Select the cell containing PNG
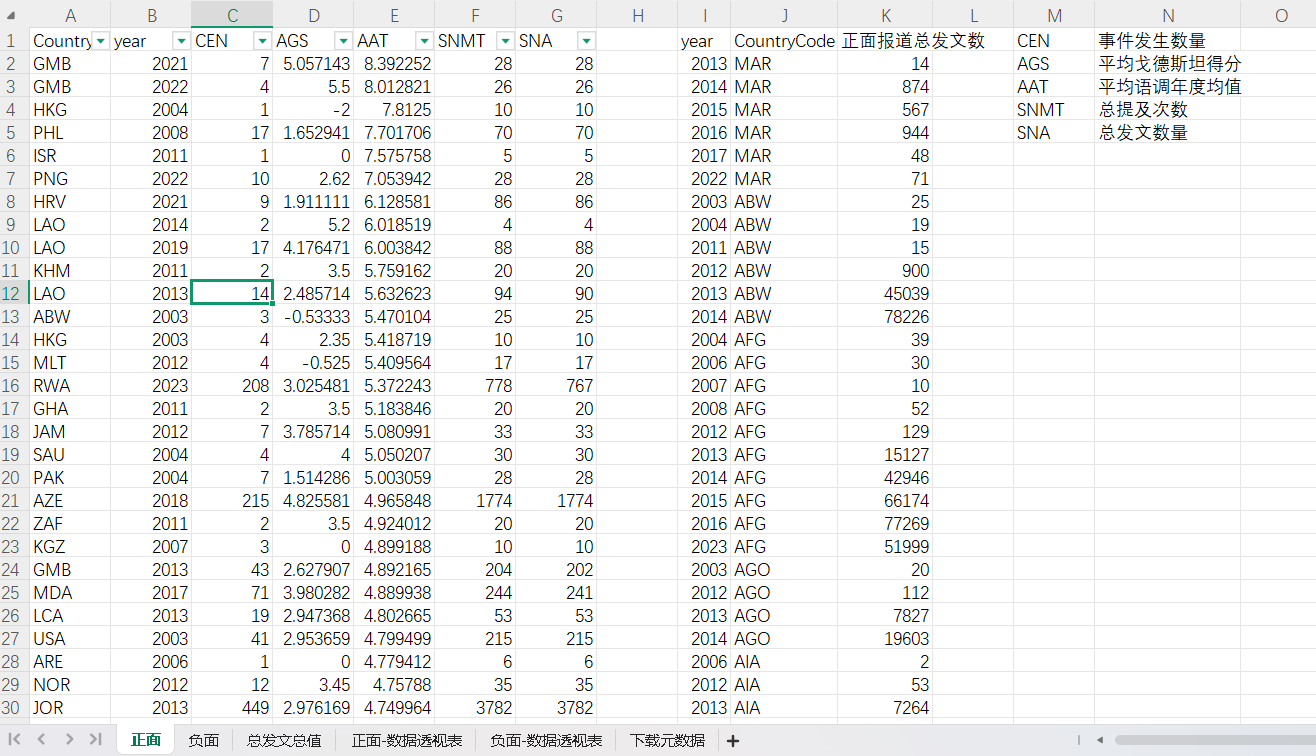Screen dimensions: 1316x756 pos(70,179)
